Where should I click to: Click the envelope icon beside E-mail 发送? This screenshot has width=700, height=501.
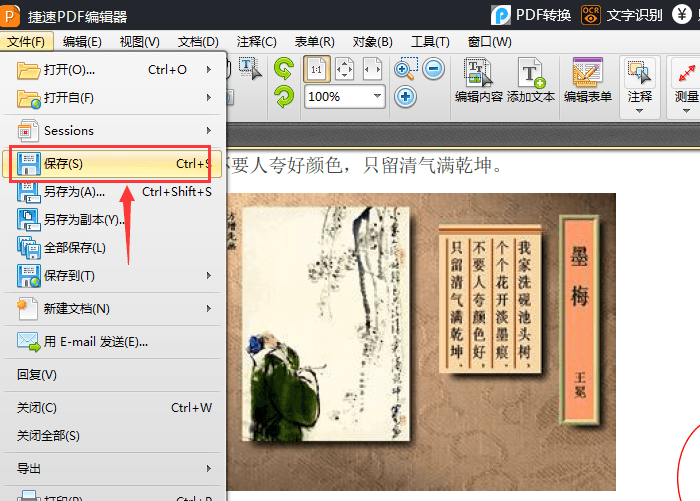(x=29, y=342)
